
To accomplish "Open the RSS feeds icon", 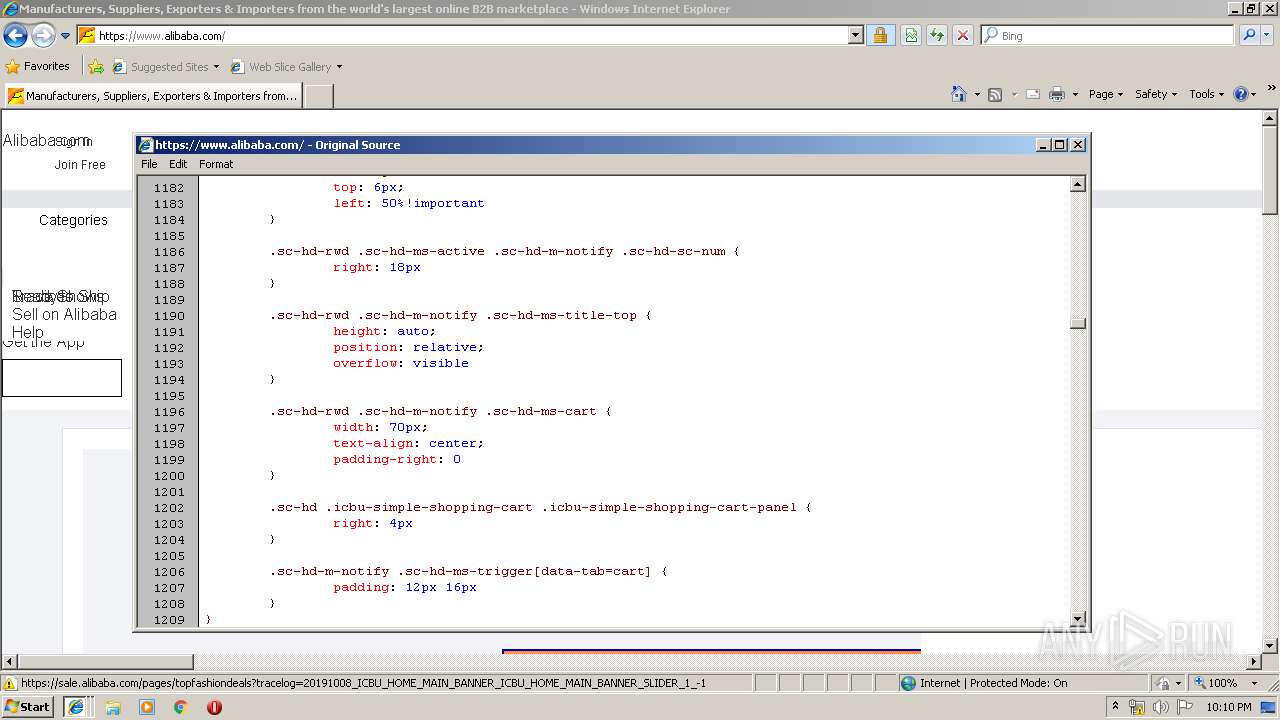I will coord(995,94).
